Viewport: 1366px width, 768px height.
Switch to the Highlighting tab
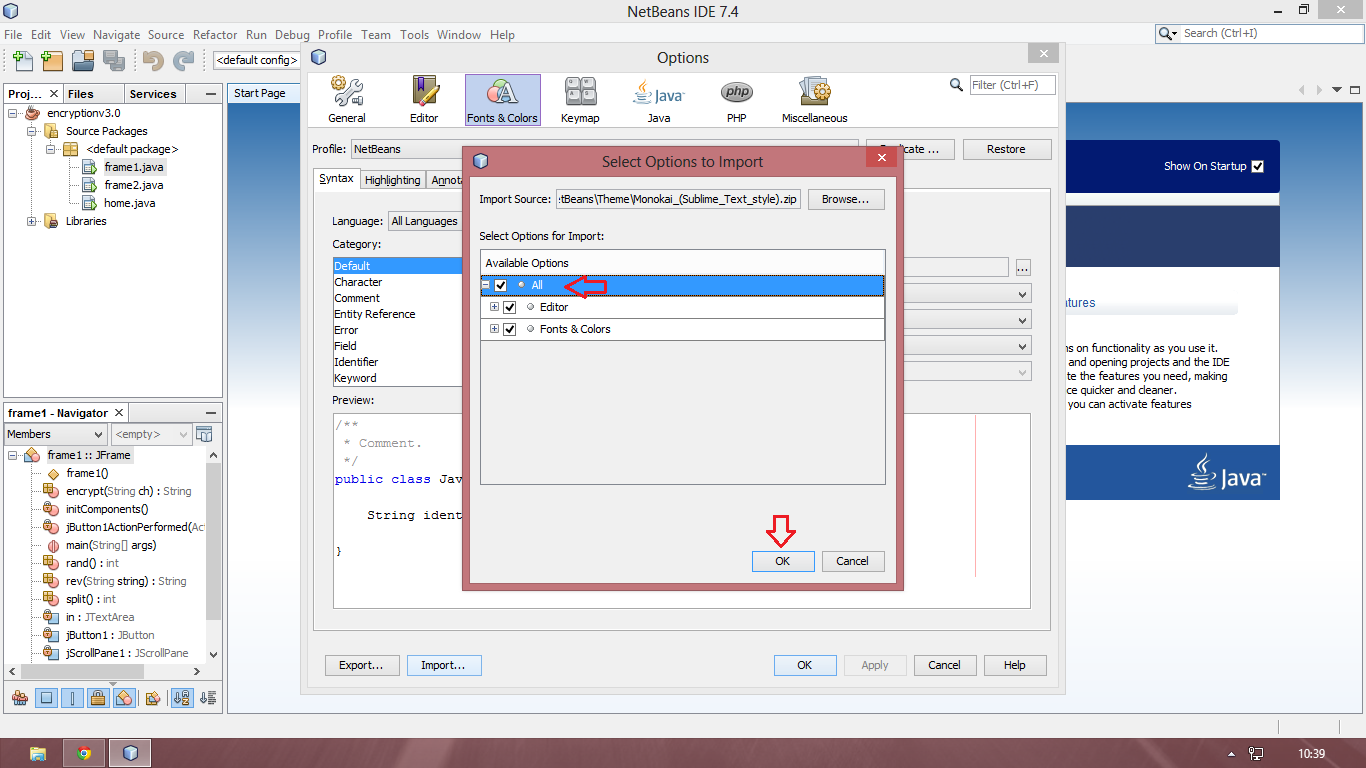pyautogui.click(x=392, y=179)
